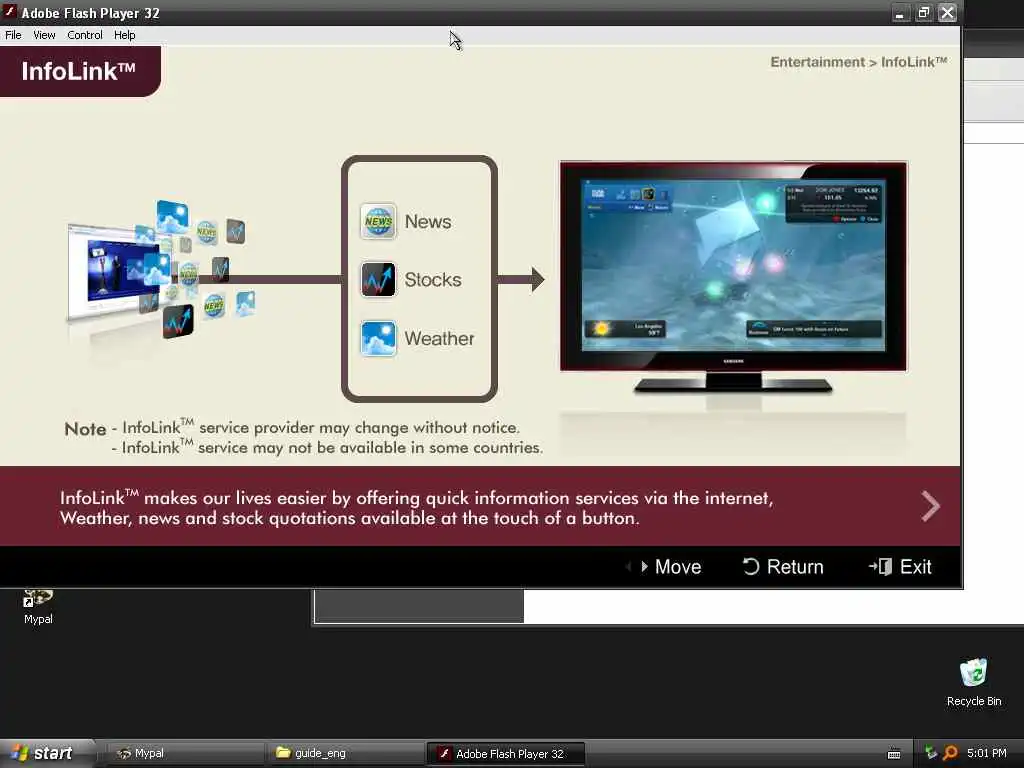
Task: Click the network connection tray icon
Action: [931, 753]
